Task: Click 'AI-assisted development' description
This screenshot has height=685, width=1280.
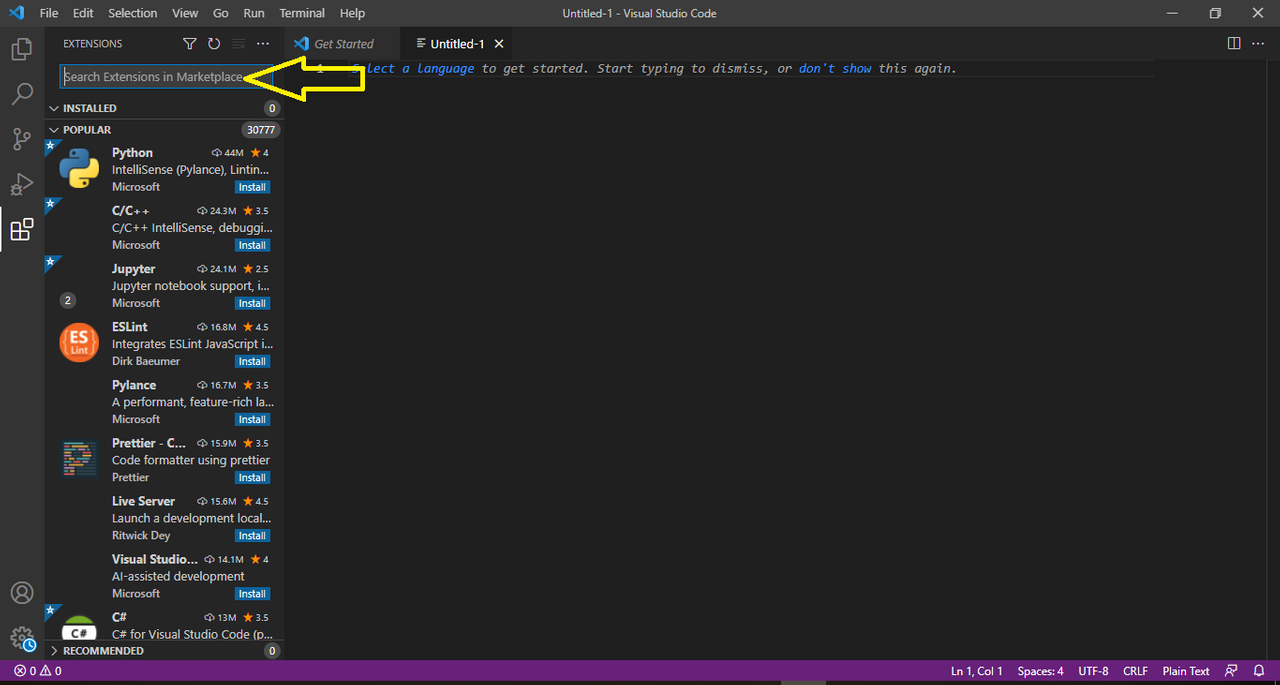Action: coord(178,576)
